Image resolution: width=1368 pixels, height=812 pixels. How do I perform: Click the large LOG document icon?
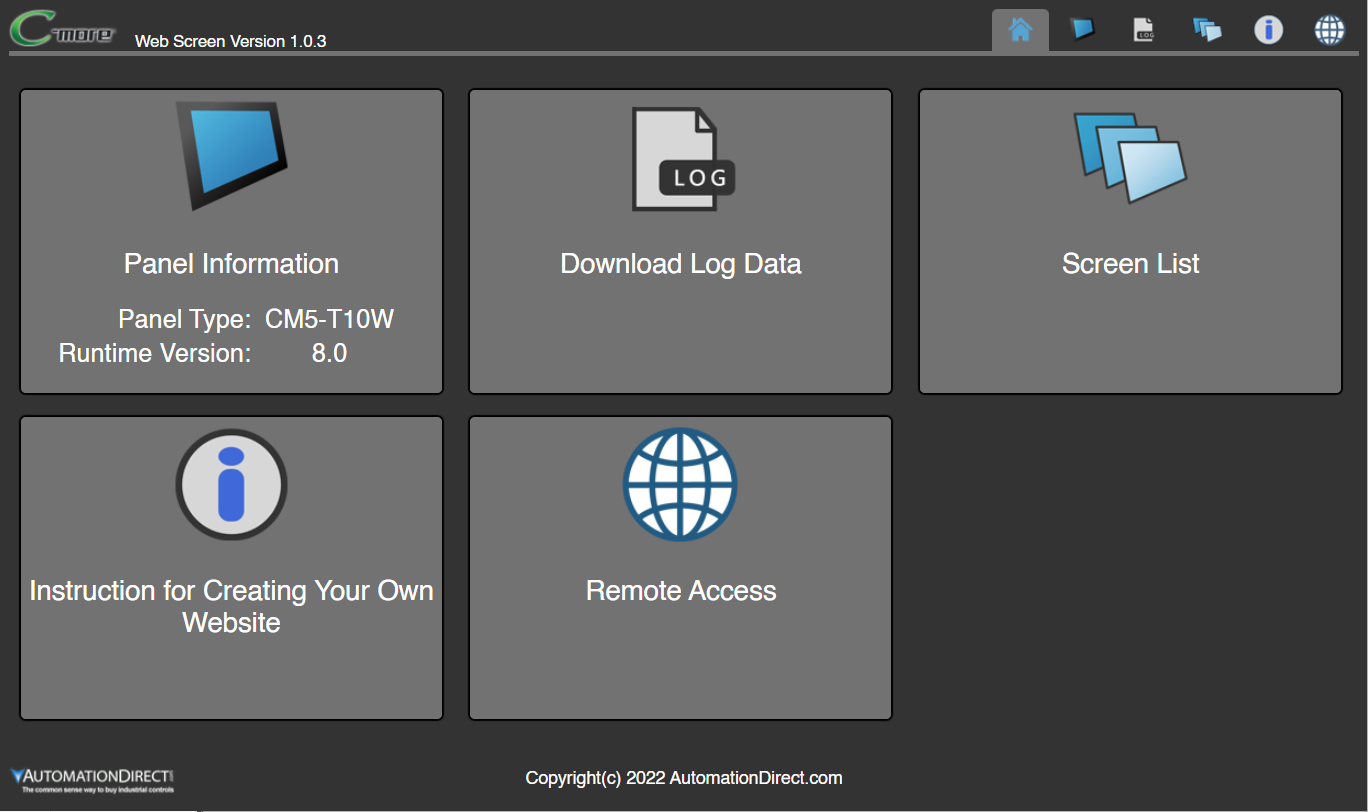coord(682,159)
